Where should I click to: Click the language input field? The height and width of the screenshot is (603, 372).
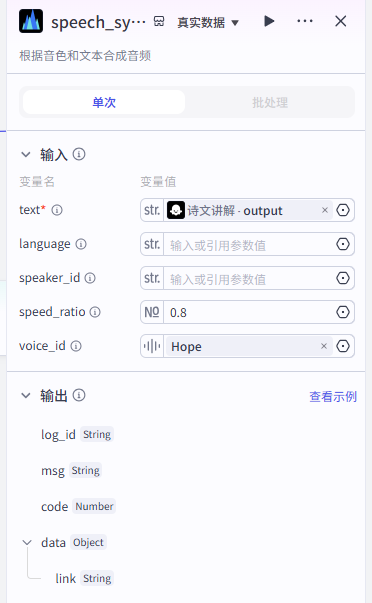click(x=249, y=244)
